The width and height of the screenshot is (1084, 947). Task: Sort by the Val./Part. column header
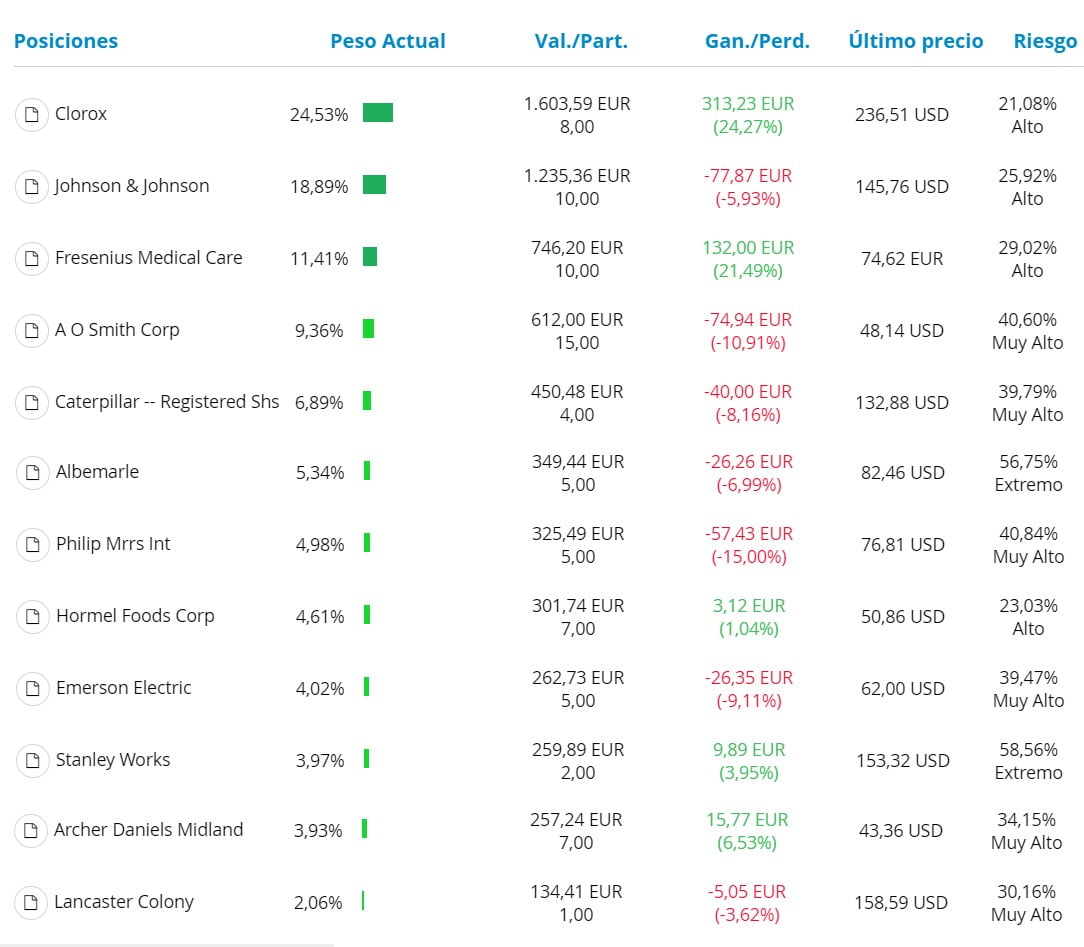[x=581, y=41]
